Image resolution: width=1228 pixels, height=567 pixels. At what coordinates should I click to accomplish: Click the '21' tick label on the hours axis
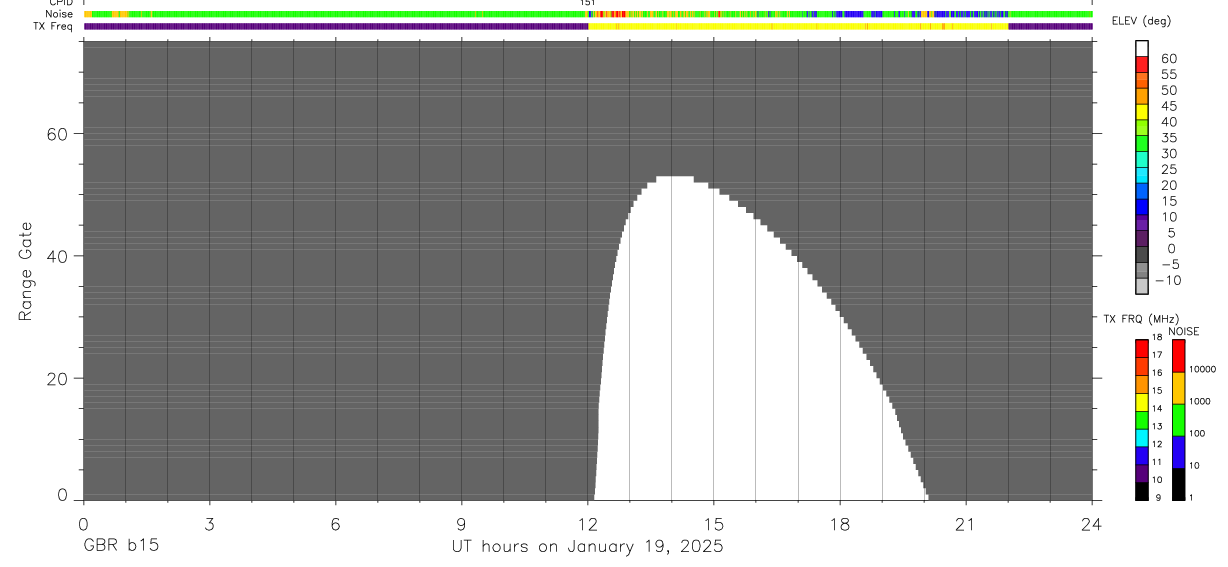966,523
